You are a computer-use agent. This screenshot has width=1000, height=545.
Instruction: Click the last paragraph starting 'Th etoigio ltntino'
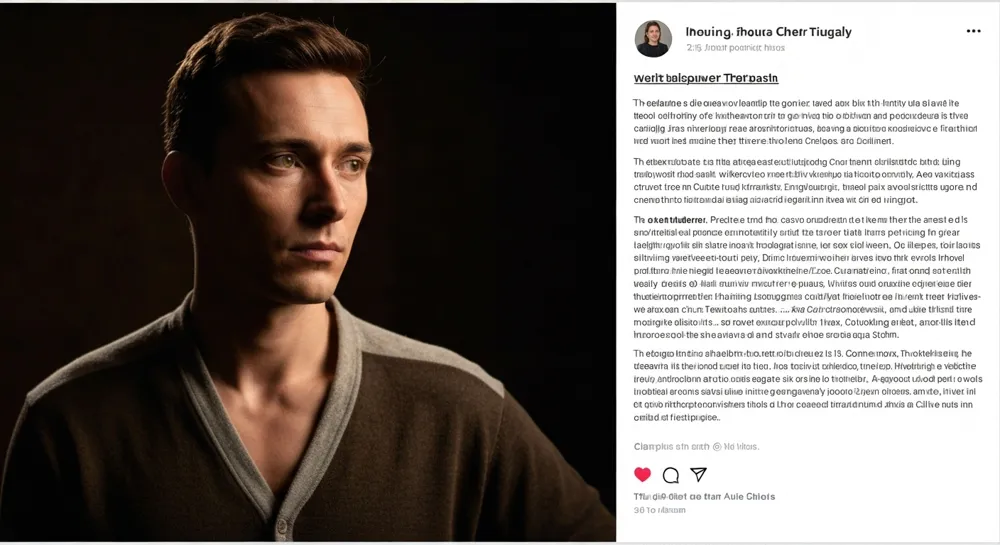pos(805,385)
